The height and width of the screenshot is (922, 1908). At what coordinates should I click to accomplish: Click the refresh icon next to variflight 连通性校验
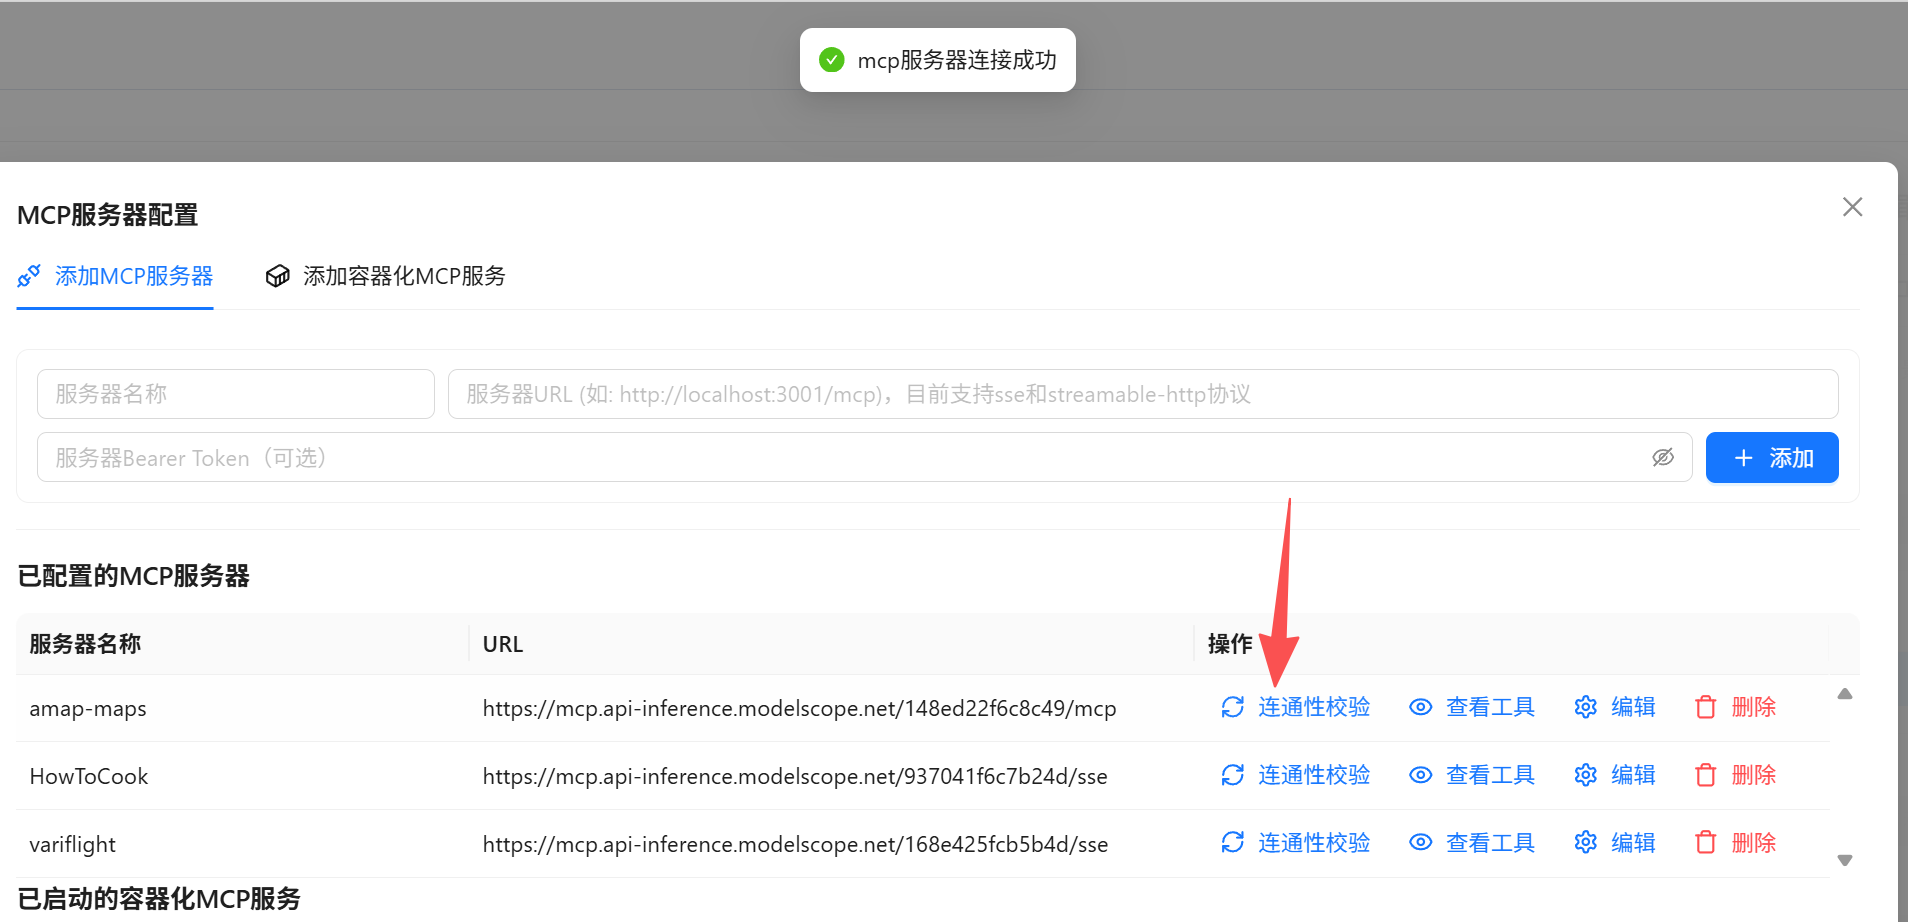pos(1231,843)
